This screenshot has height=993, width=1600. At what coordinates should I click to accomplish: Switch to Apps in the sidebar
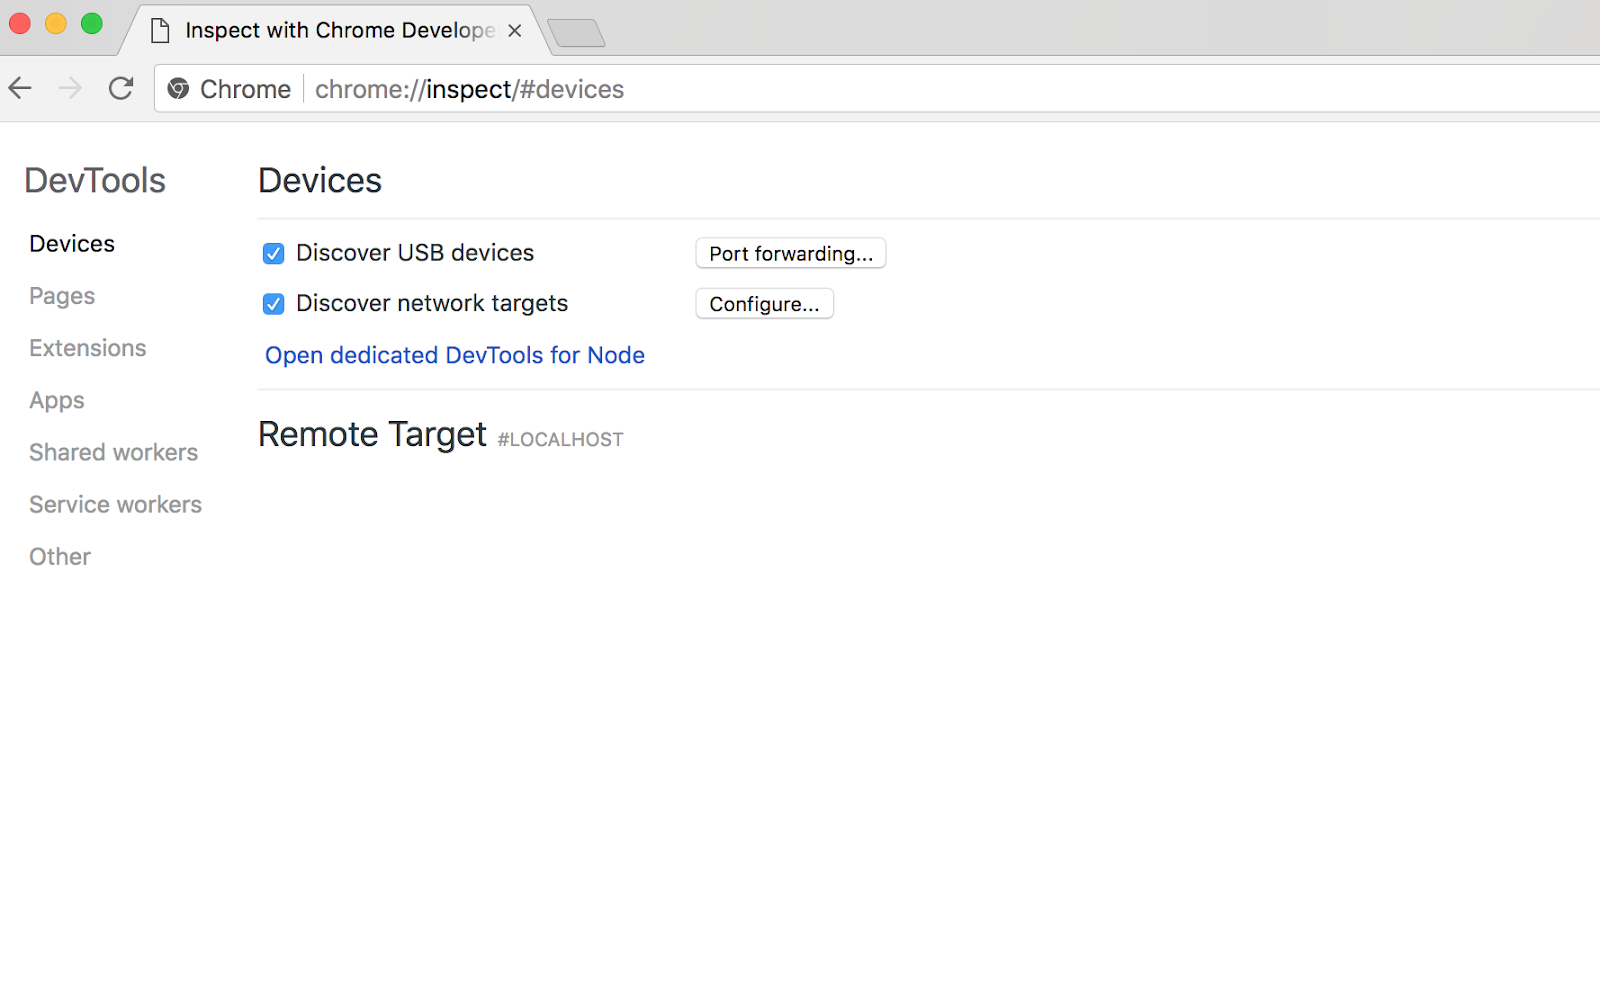(x=57, y=400)
